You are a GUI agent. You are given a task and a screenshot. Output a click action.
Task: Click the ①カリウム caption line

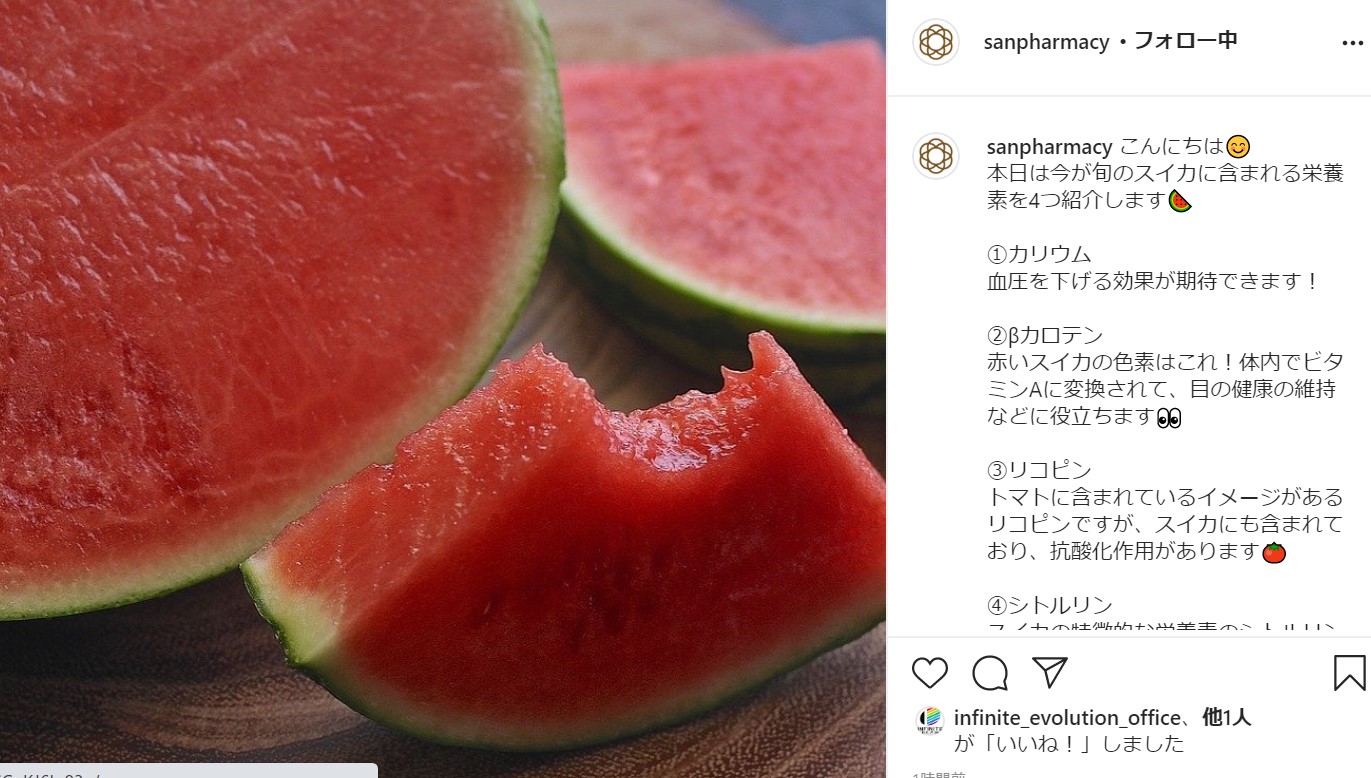(x=1039, y=254)
